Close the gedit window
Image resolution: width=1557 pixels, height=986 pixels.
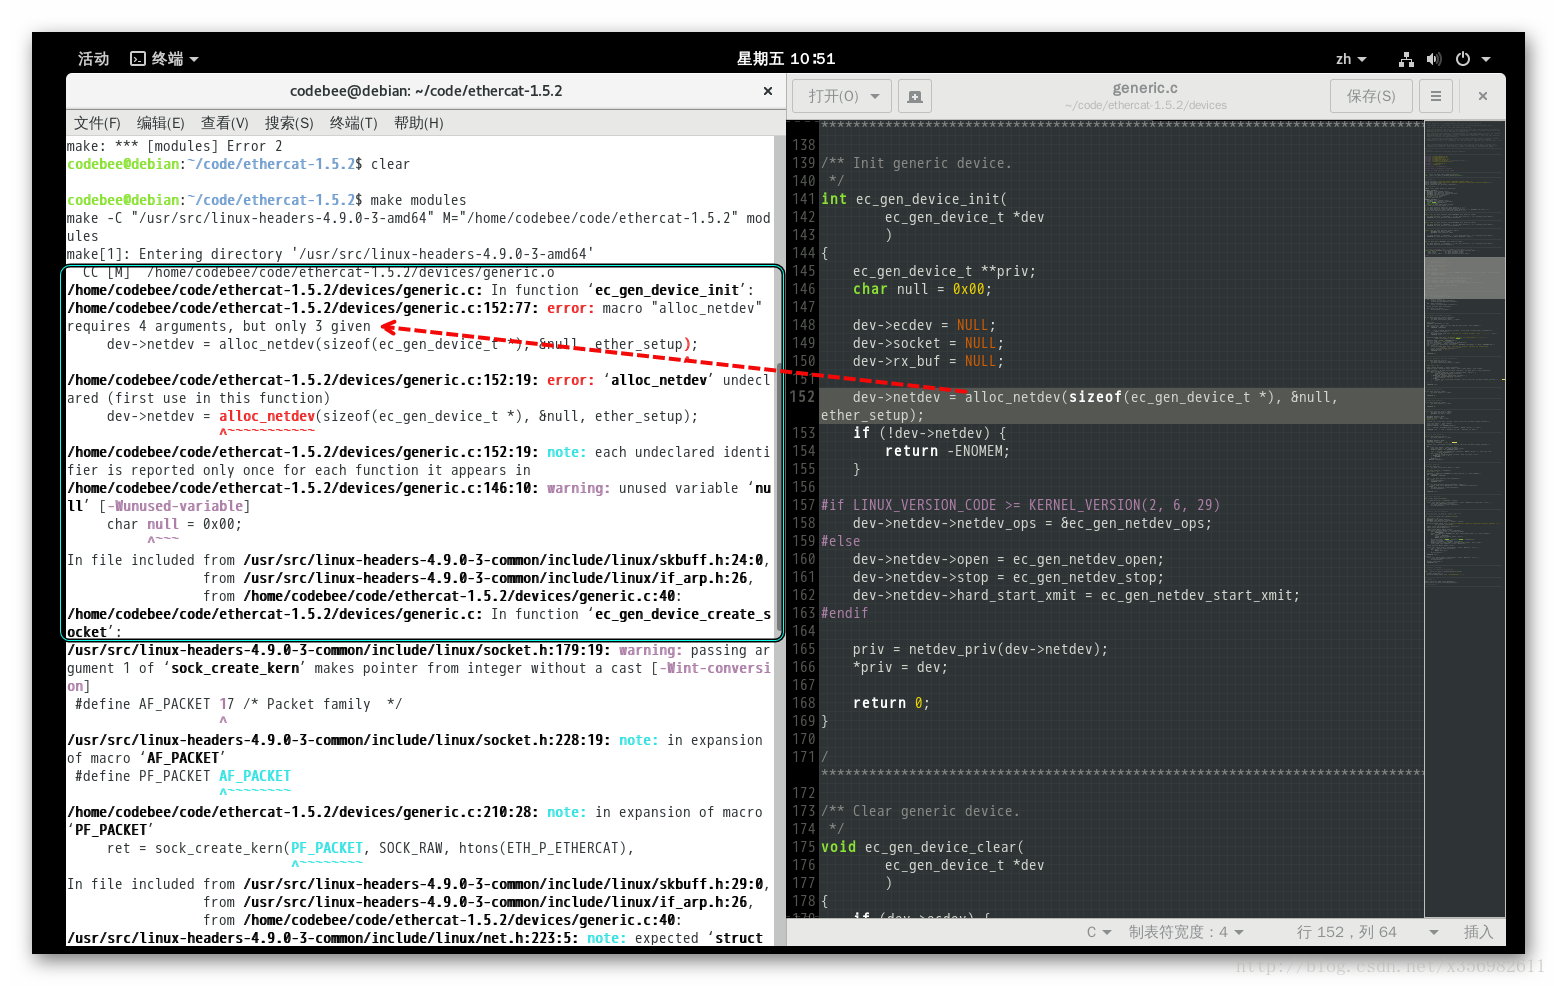tap(1483, 96)
